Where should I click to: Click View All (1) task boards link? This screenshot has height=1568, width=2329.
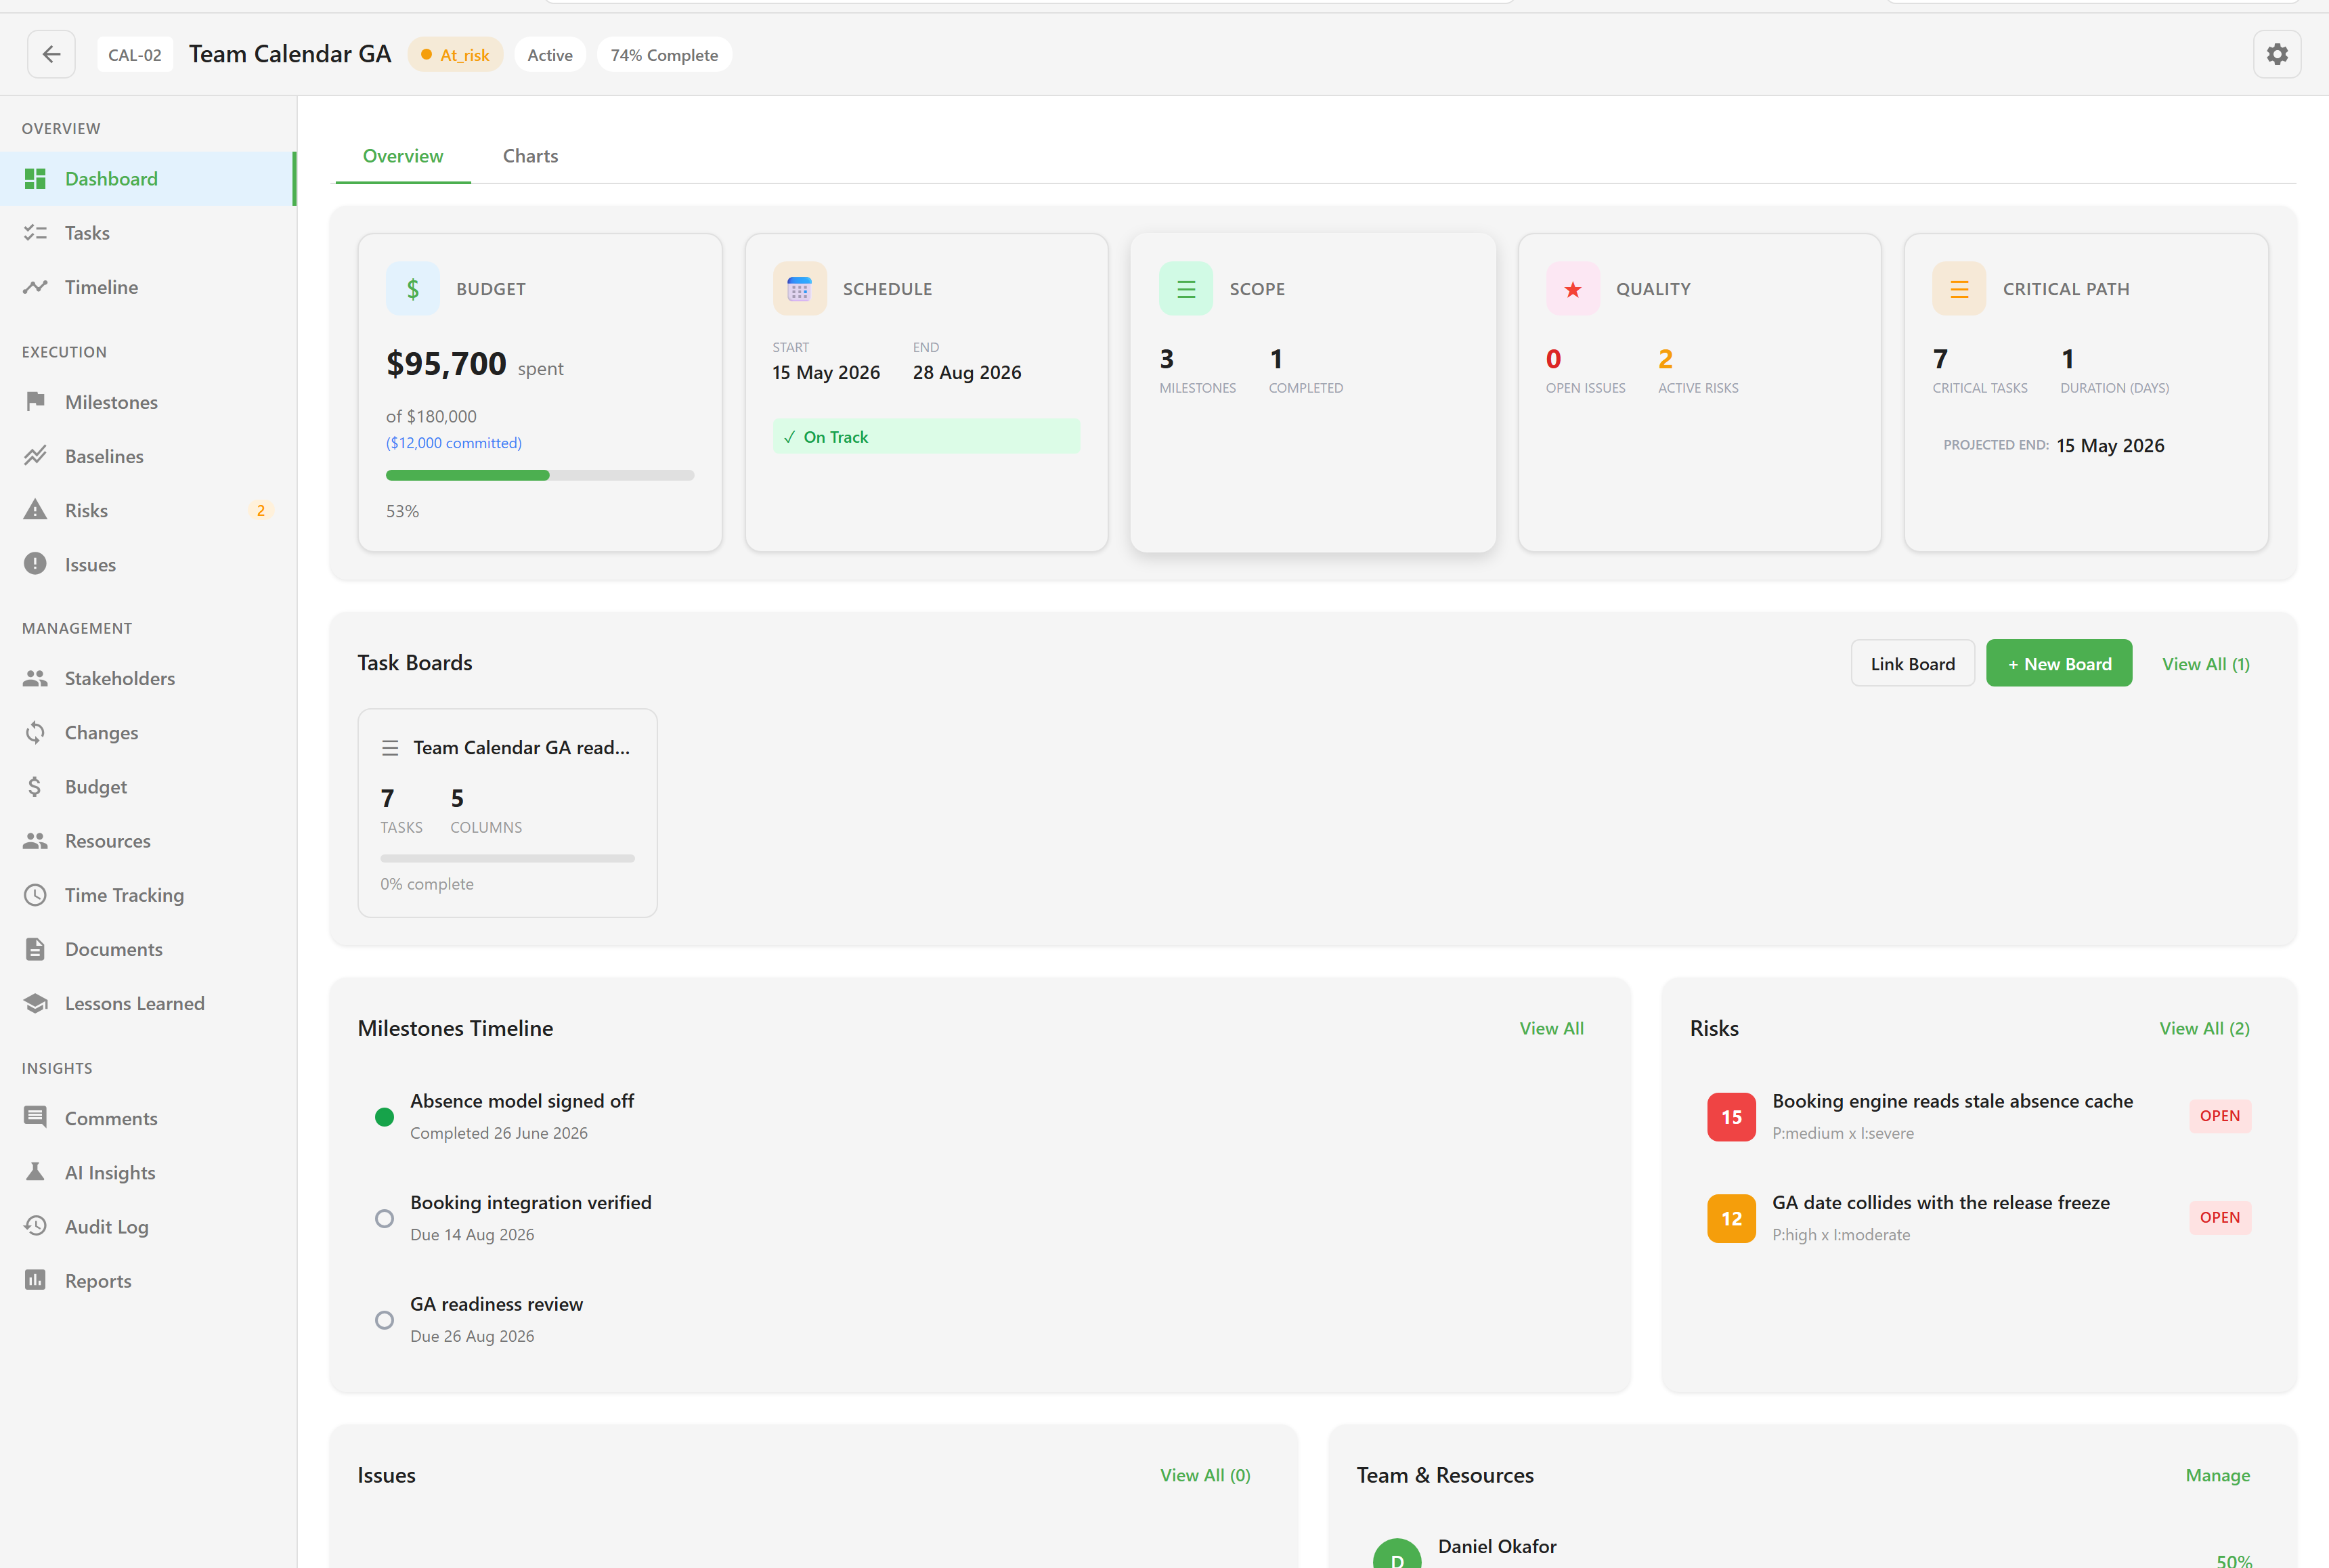pyautogui.click(x=2205, y=664)
